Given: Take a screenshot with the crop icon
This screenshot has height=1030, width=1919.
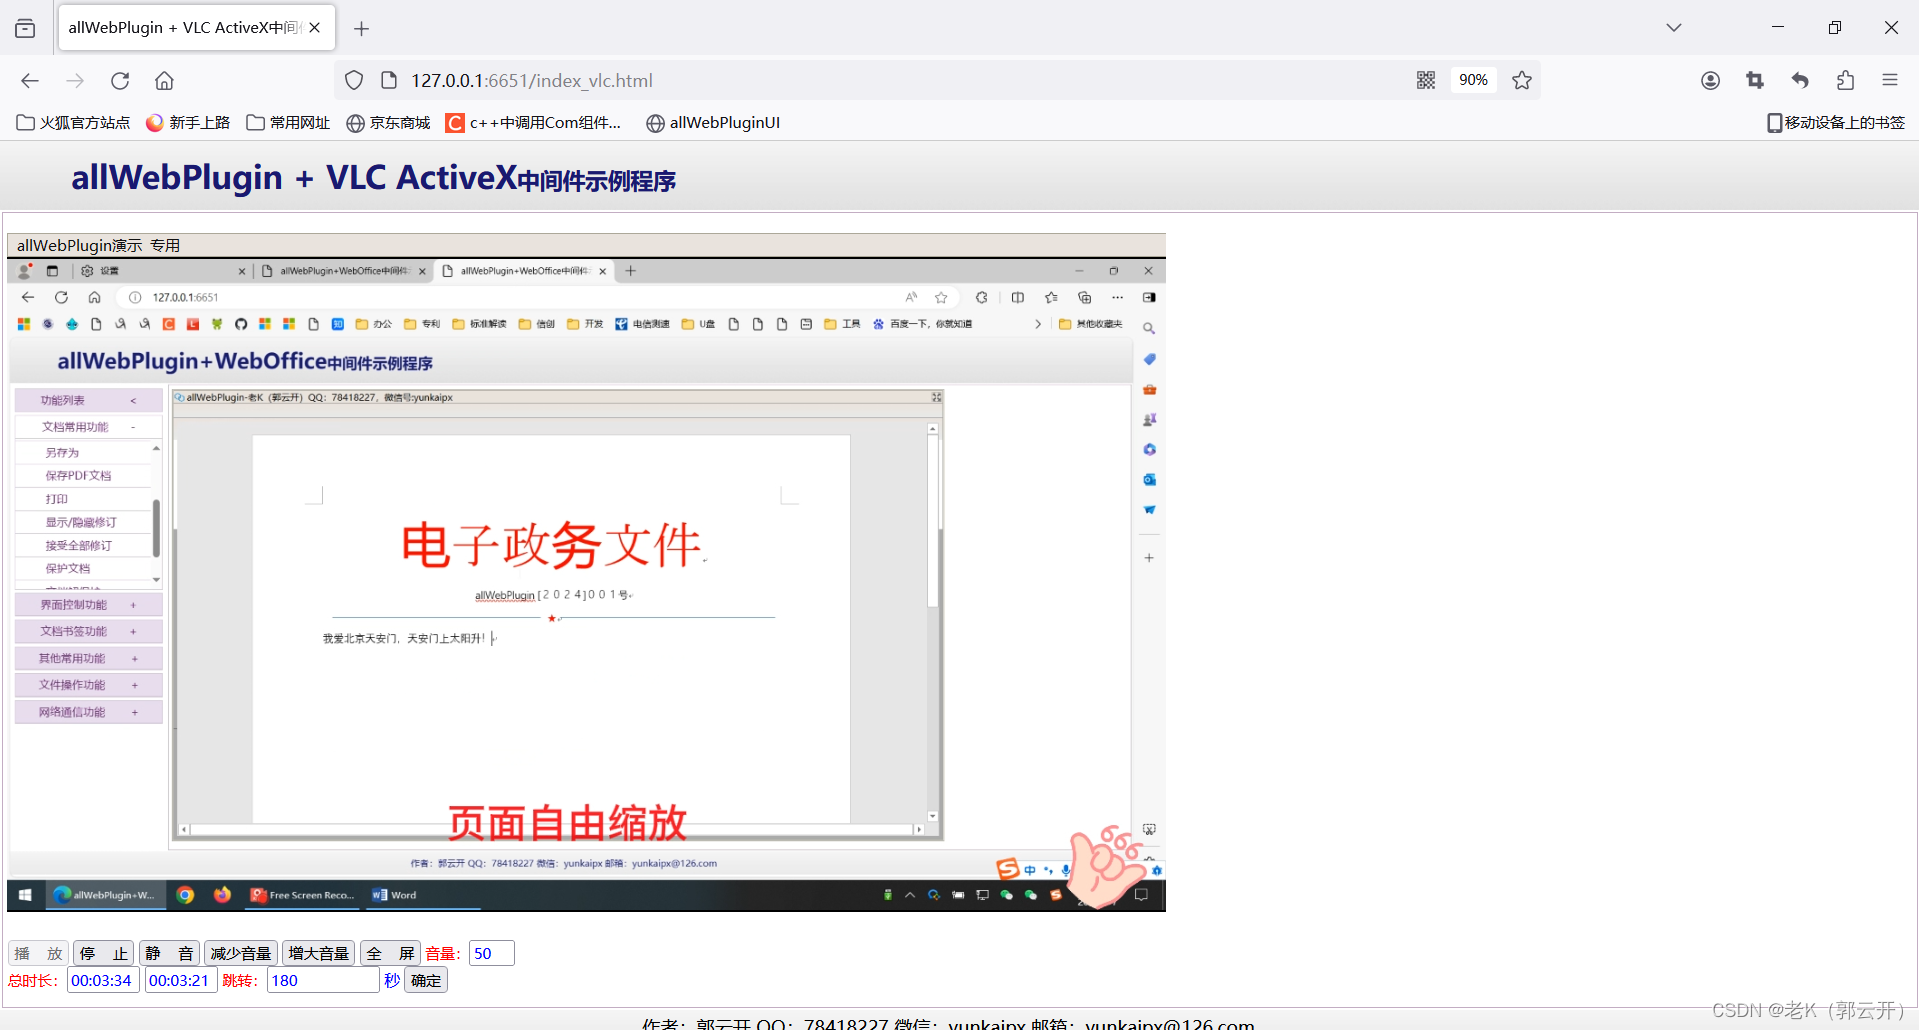Looking at the screenshot, I should click(1755, 81).
